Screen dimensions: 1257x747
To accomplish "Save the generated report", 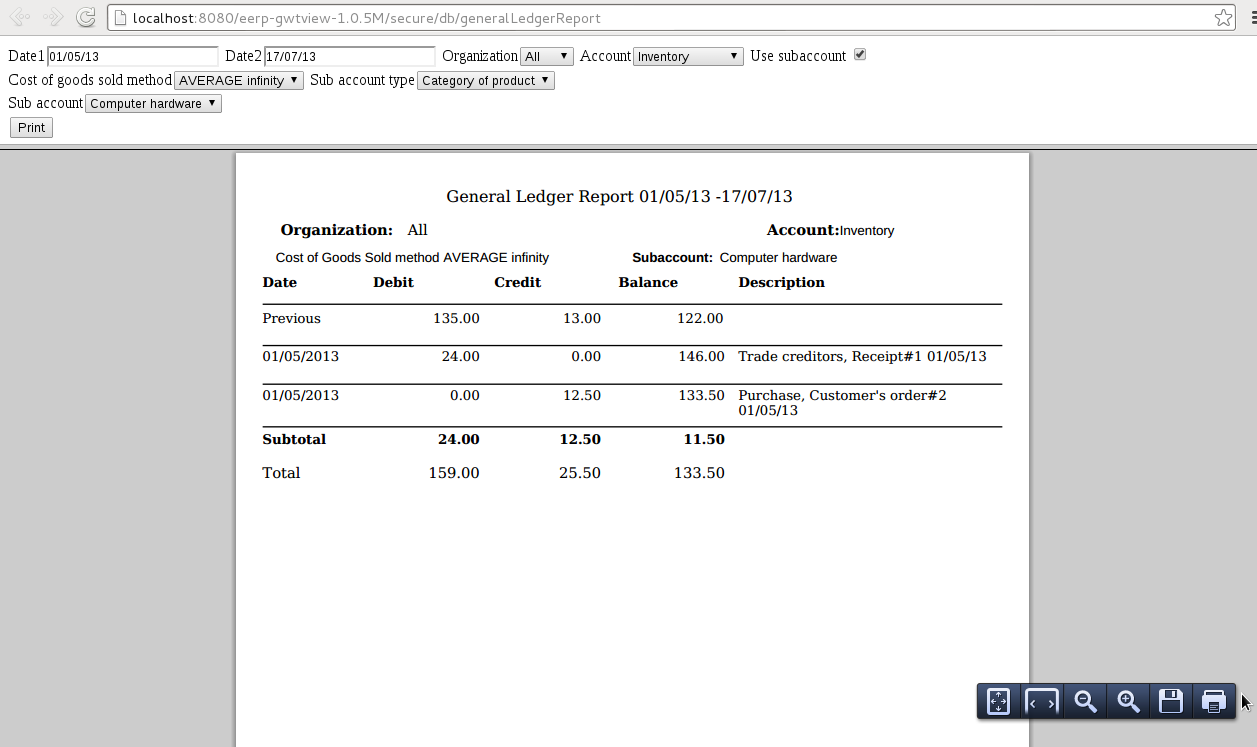I will point(1171,701).
